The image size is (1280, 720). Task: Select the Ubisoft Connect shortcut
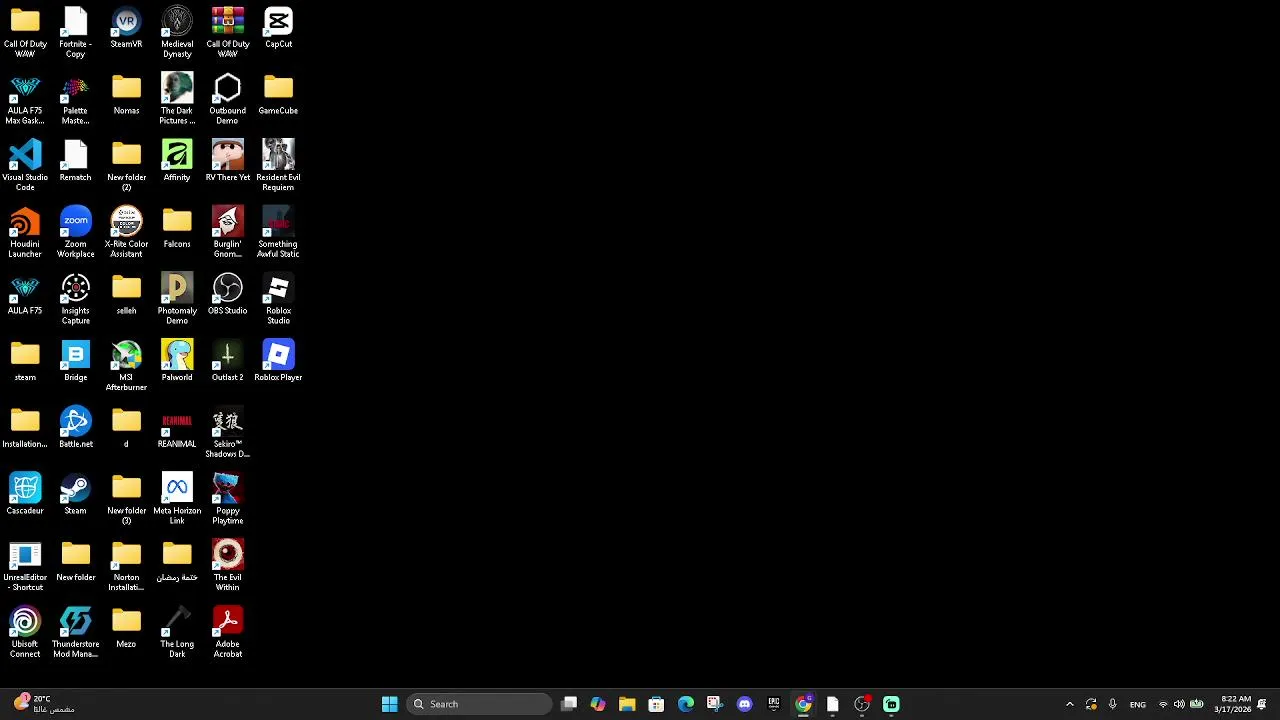(25, 633)
